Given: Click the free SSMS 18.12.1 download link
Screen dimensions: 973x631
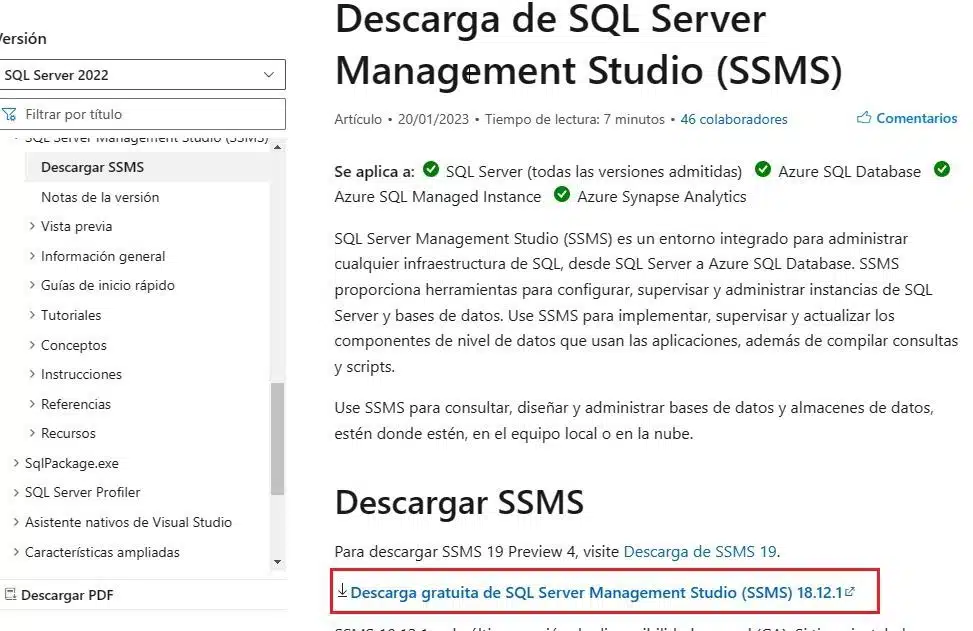Looking at the screenshot, I should coord(594,591).
